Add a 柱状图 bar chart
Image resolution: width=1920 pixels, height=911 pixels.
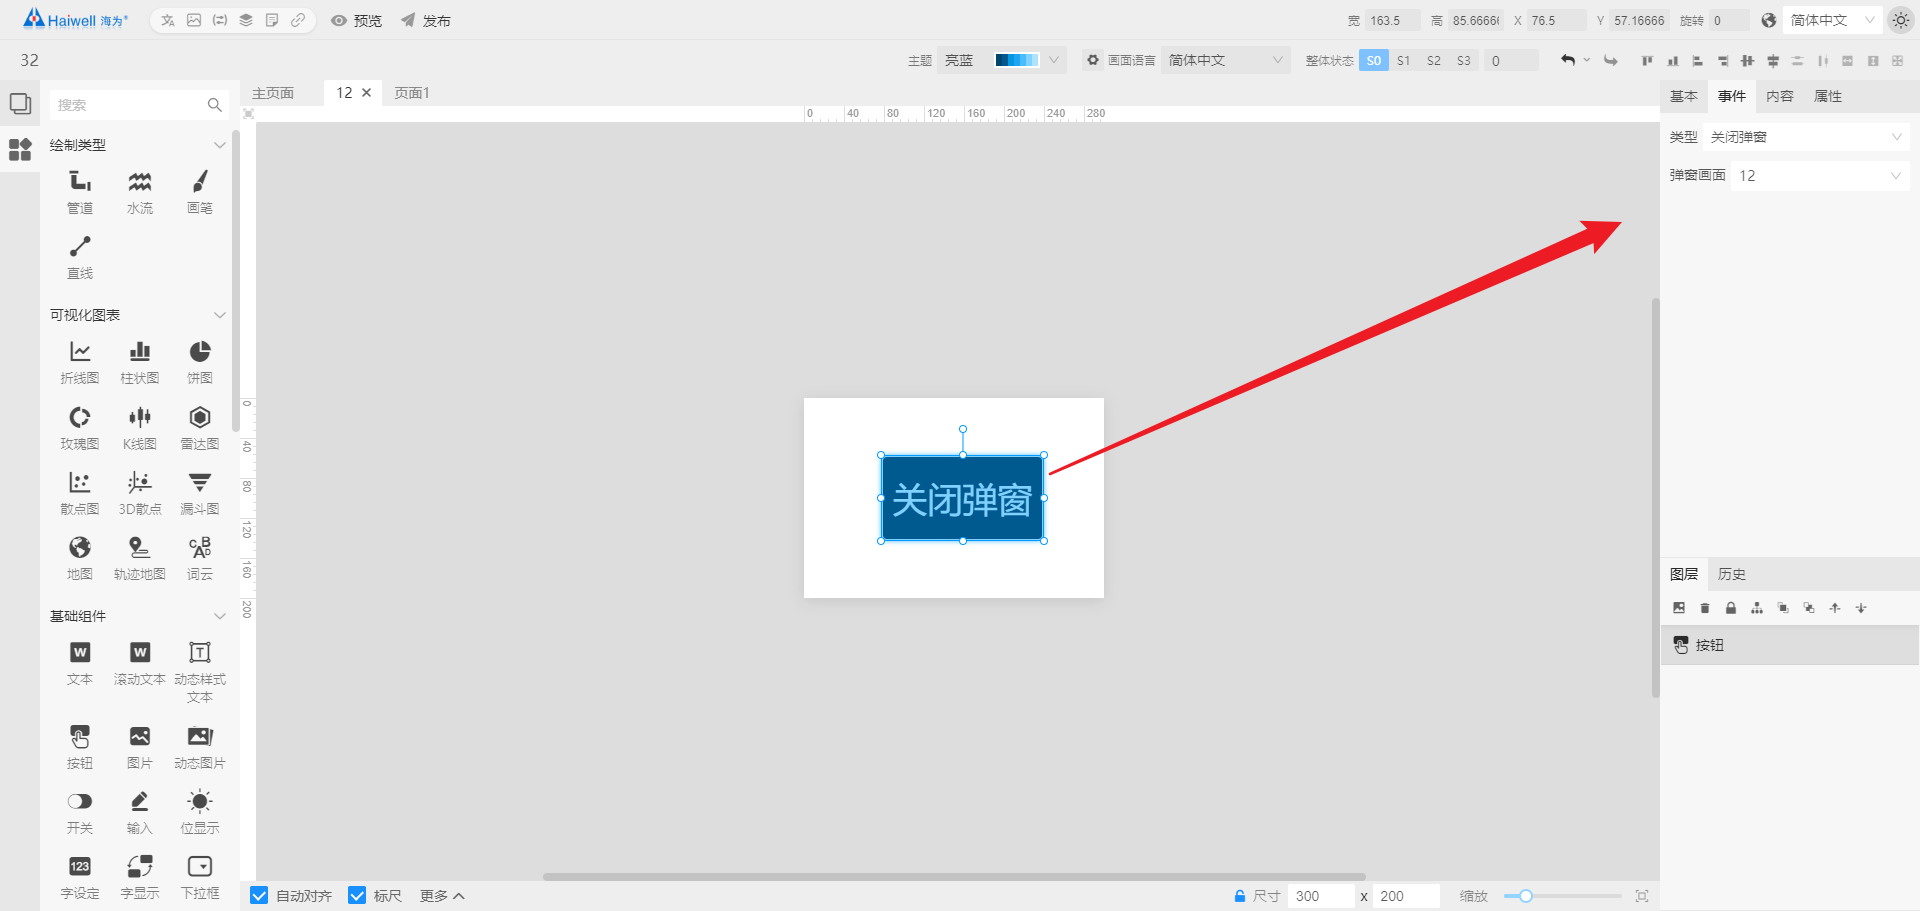pos(140,362)
